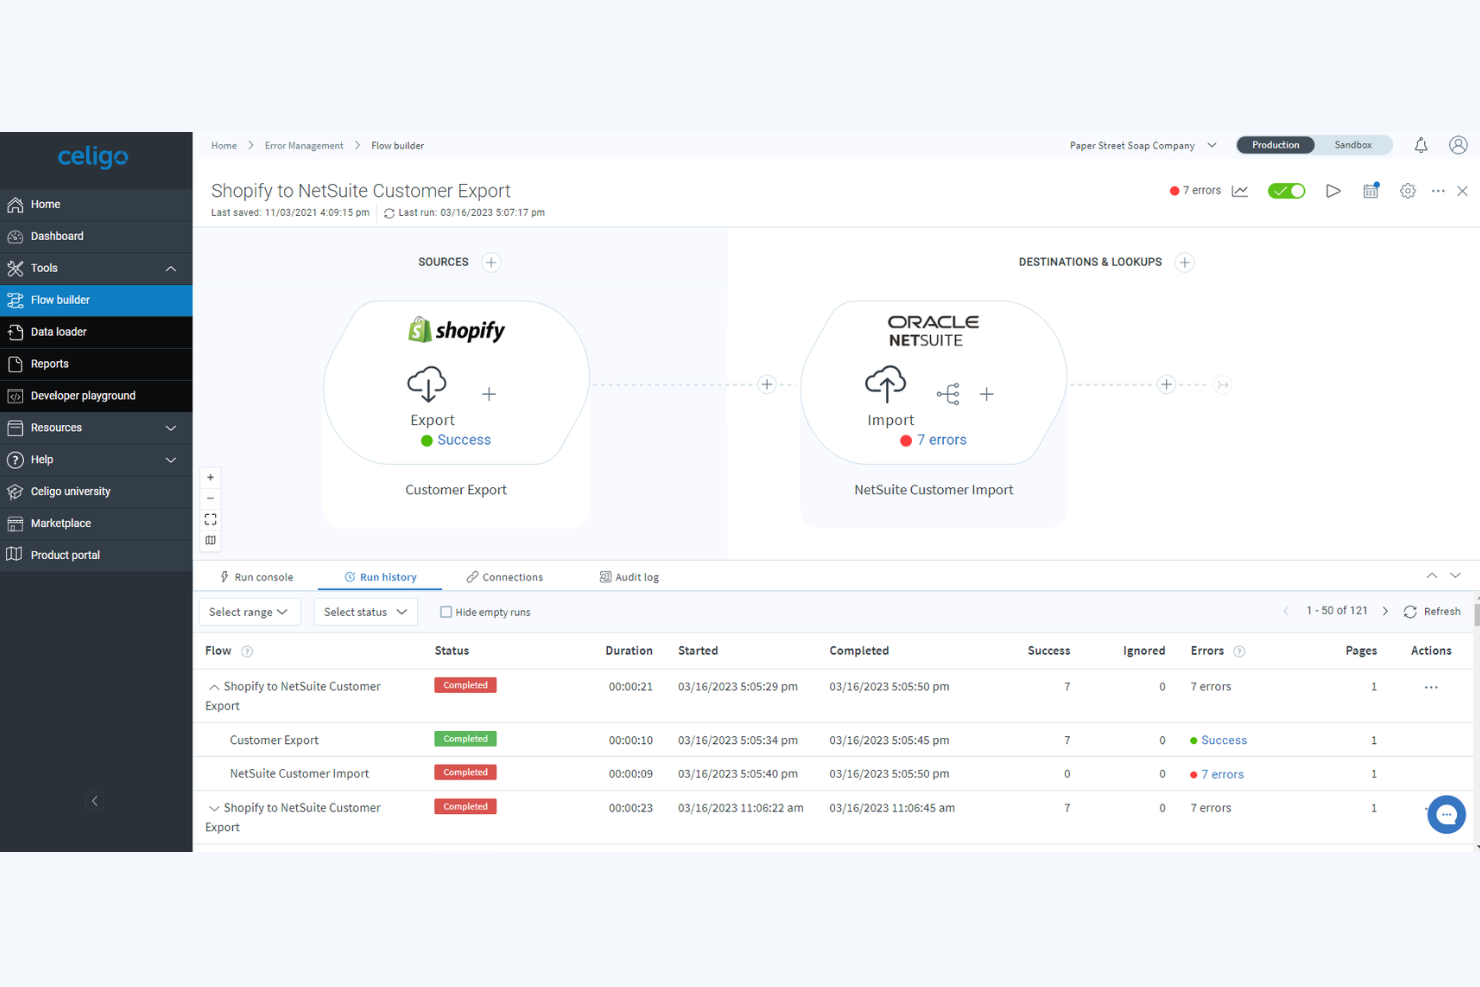Toggle the flow enabled switch
This screenshot has height=987, width=1480.
point(1286,191)
